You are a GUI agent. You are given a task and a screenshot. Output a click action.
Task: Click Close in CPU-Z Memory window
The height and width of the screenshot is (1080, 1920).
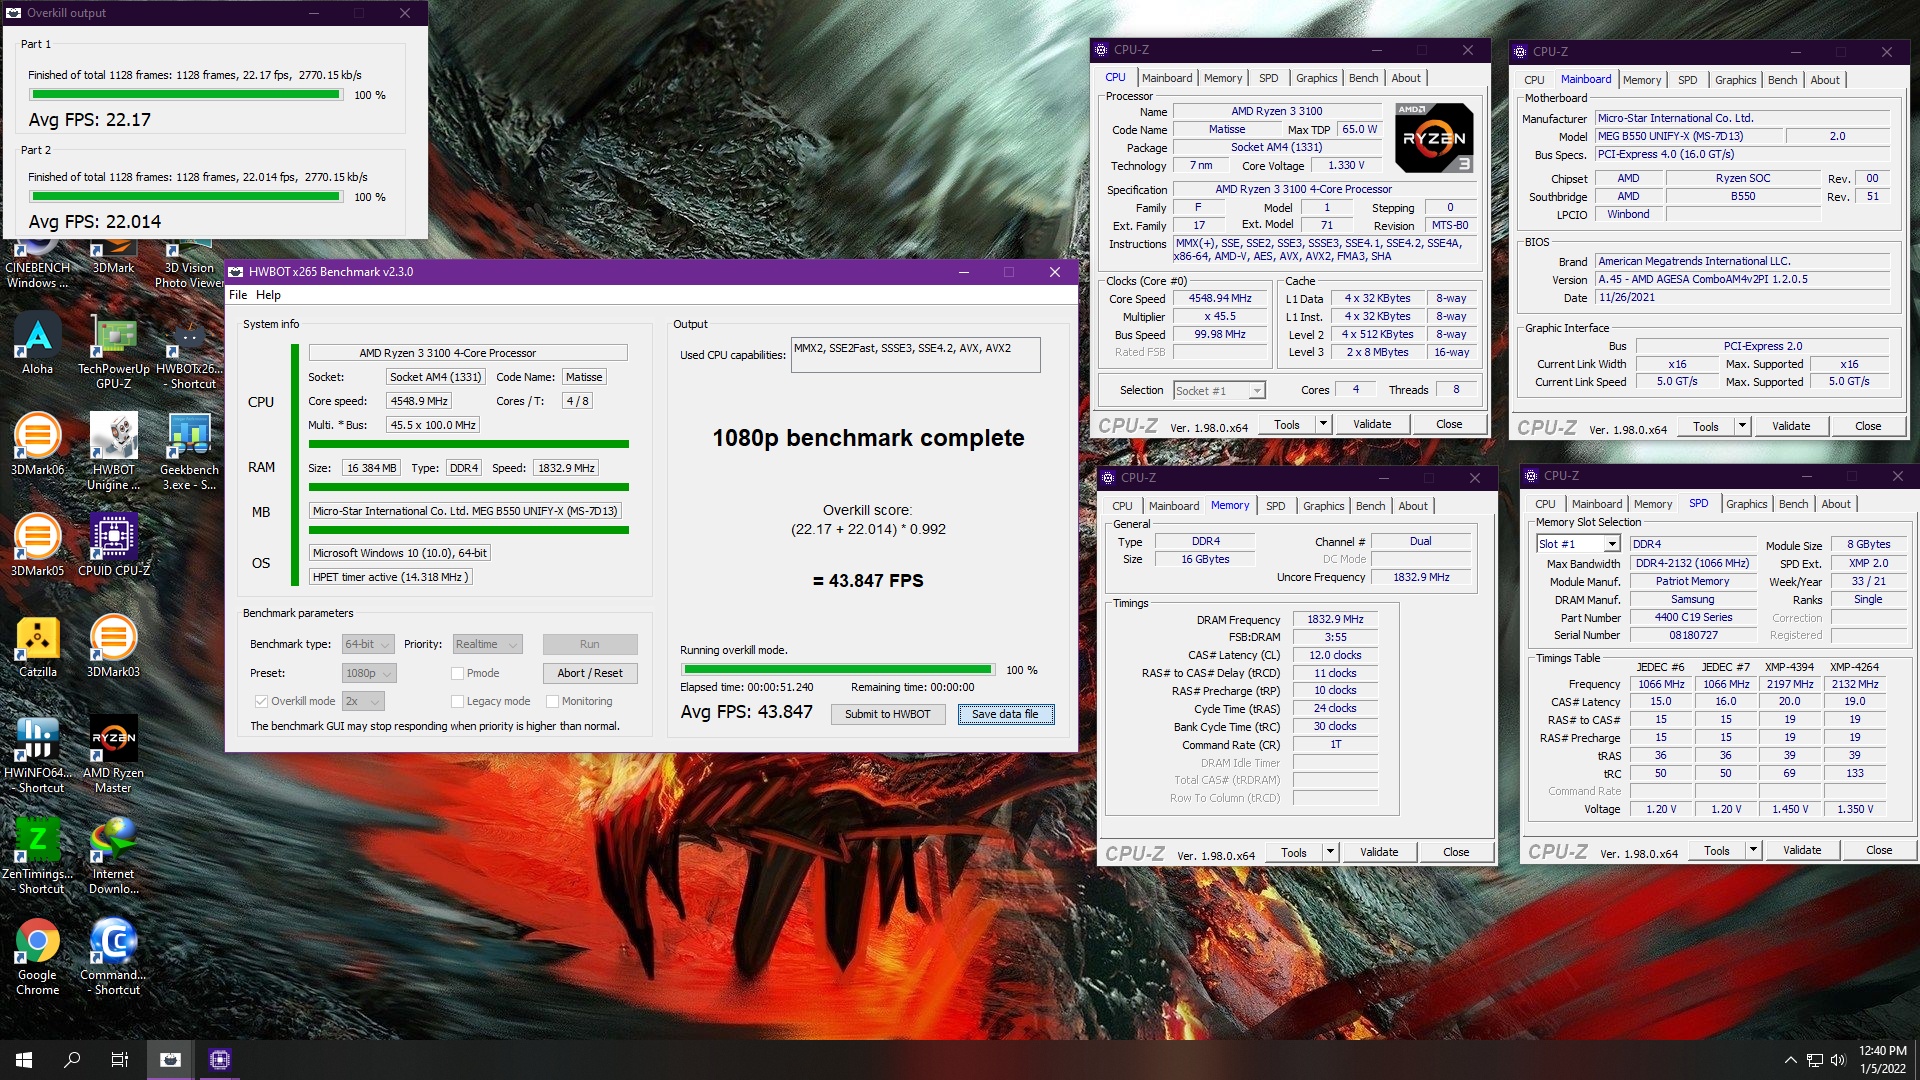pos(1456,852)
